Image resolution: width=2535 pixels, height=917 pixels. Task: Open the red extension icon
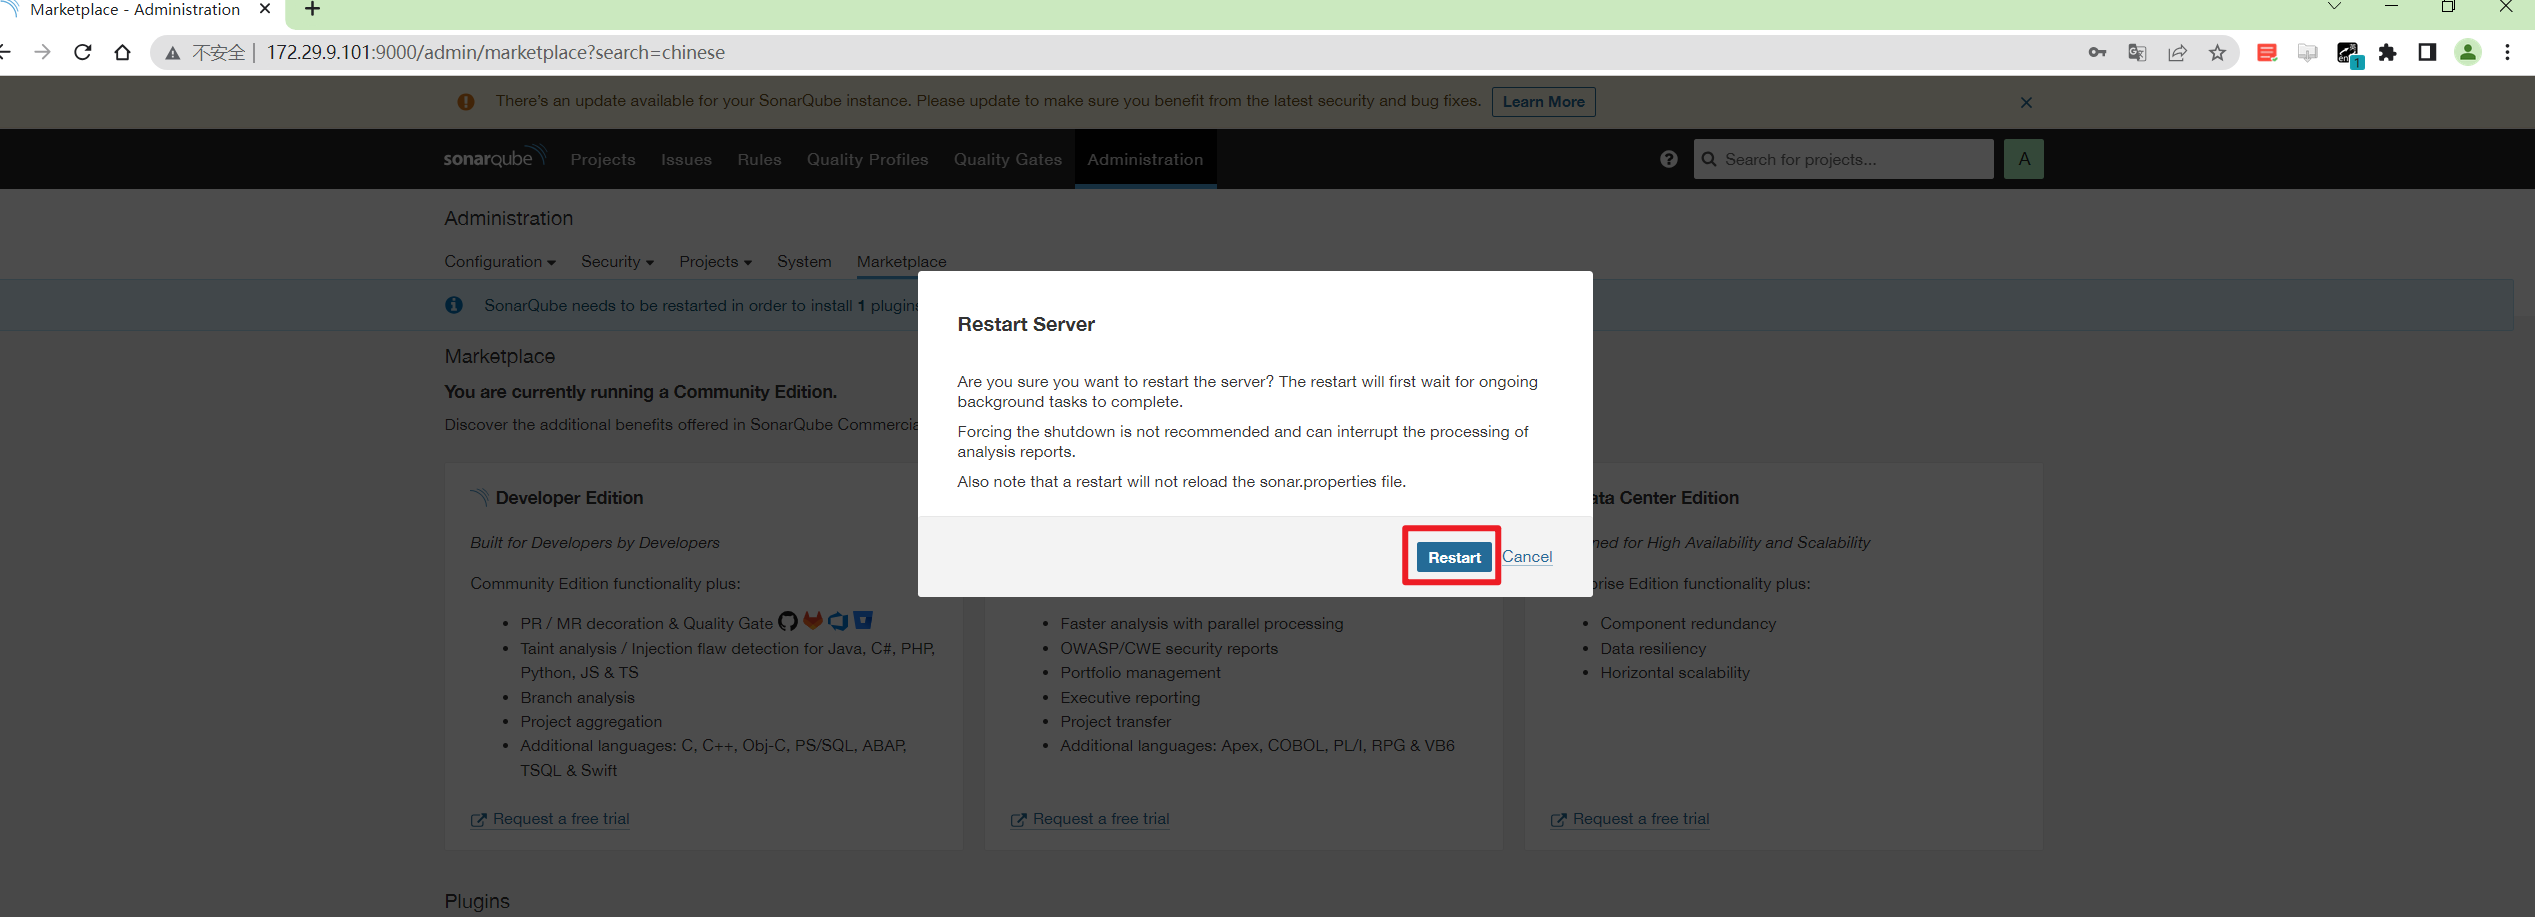click(2267, 52)
